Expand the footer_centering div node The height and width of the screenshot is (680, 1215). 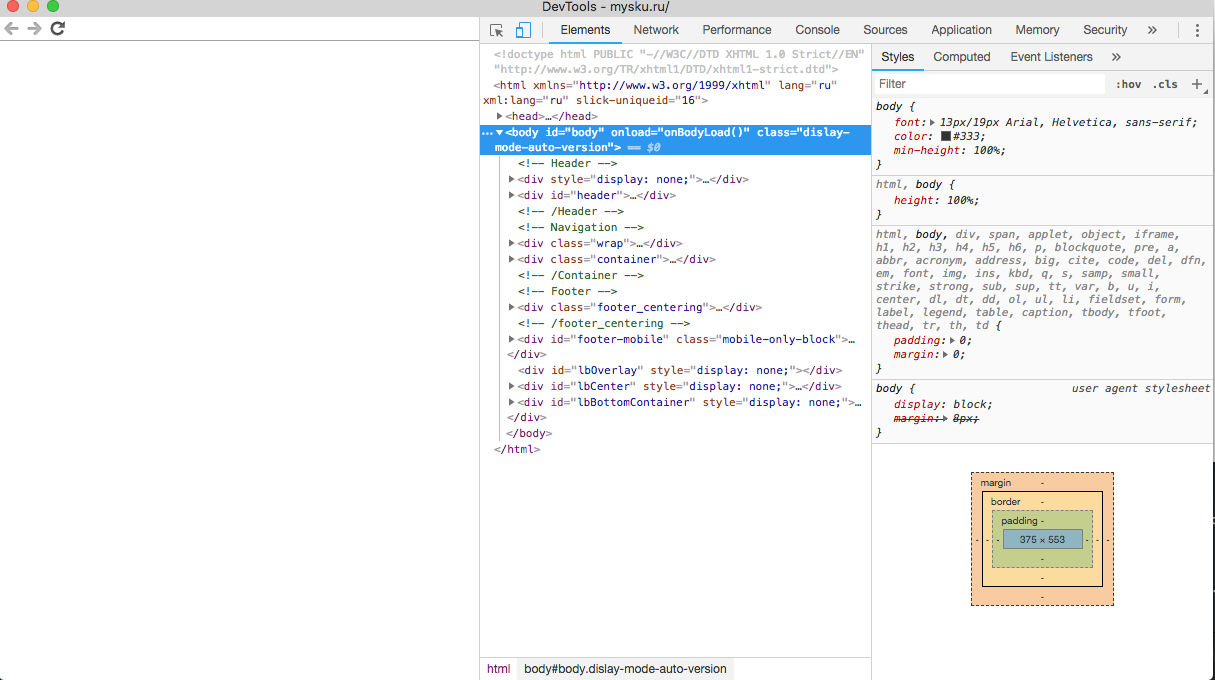tap(512, 308)
